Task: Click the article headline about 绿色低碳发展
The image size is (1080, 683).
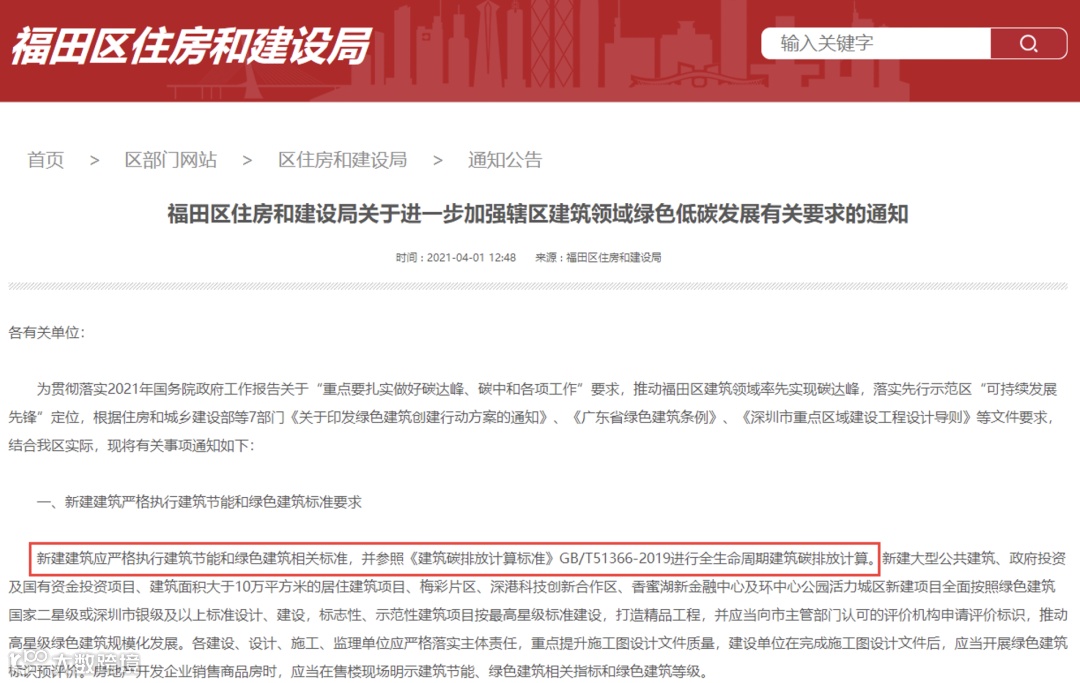Action: tap(538, 214)
